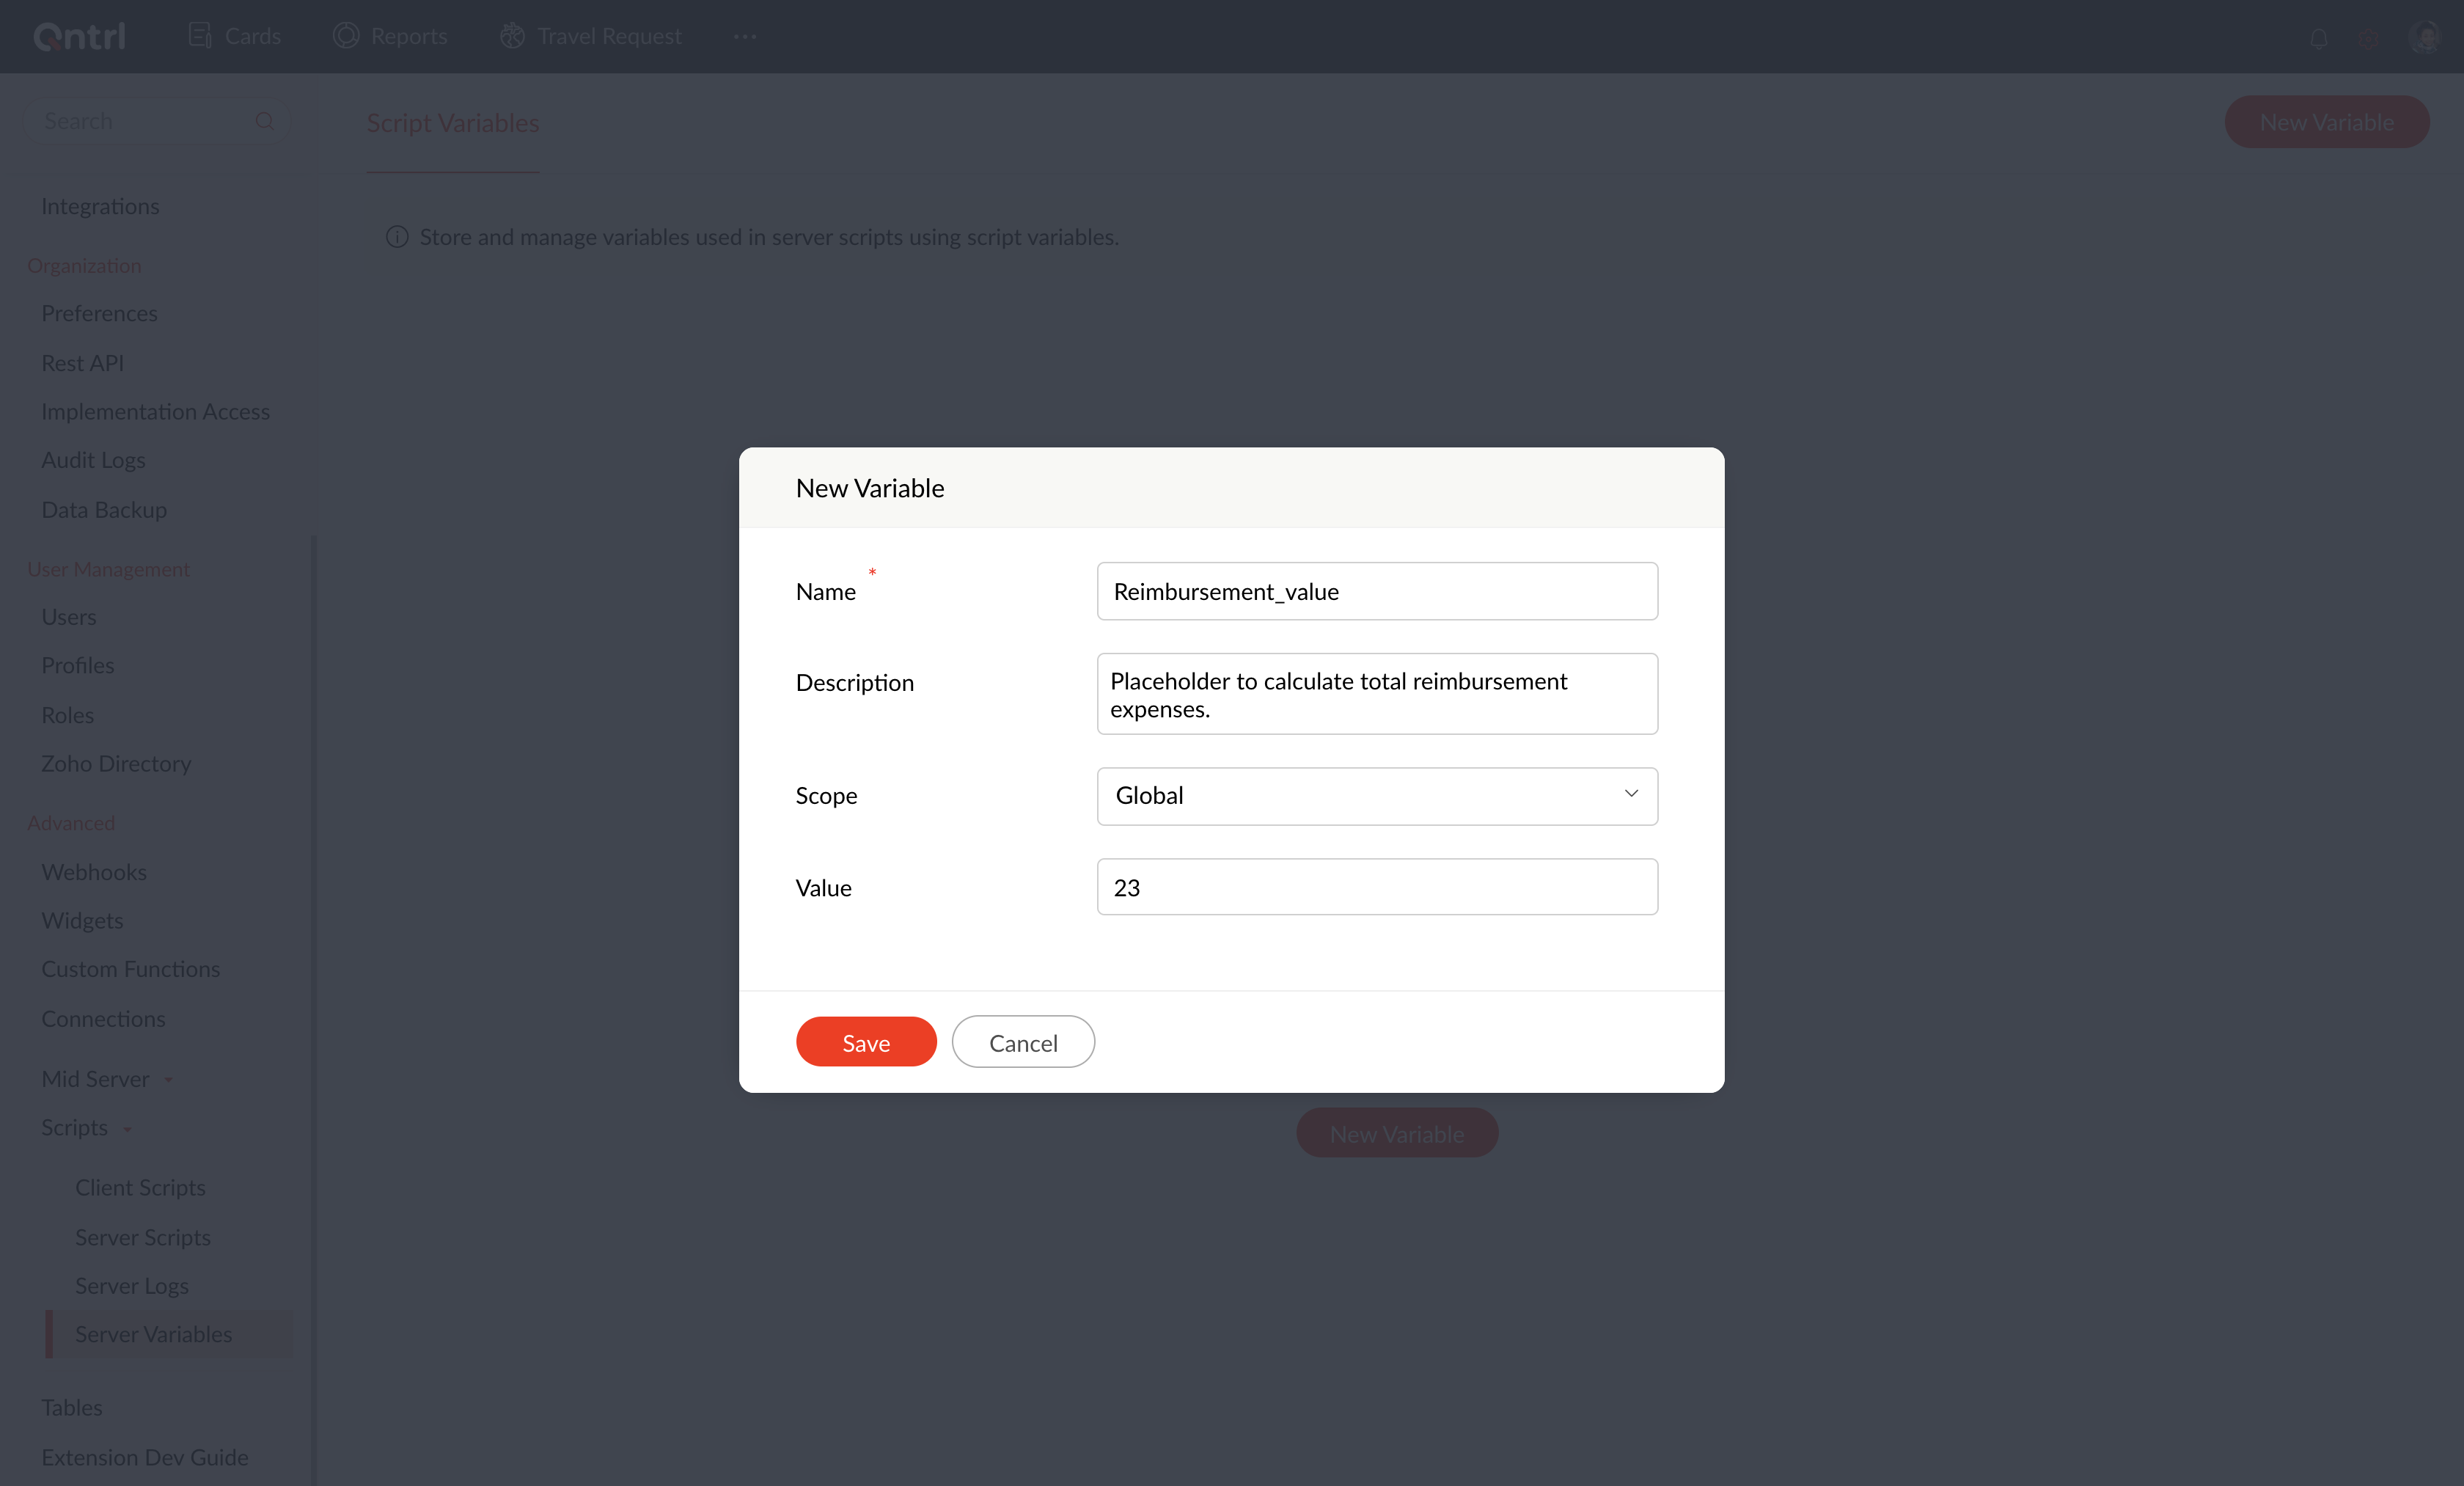Click the search magnifier icon
The height and width of the screenshot is (1486, 2464).
click(x=264, y=121)
